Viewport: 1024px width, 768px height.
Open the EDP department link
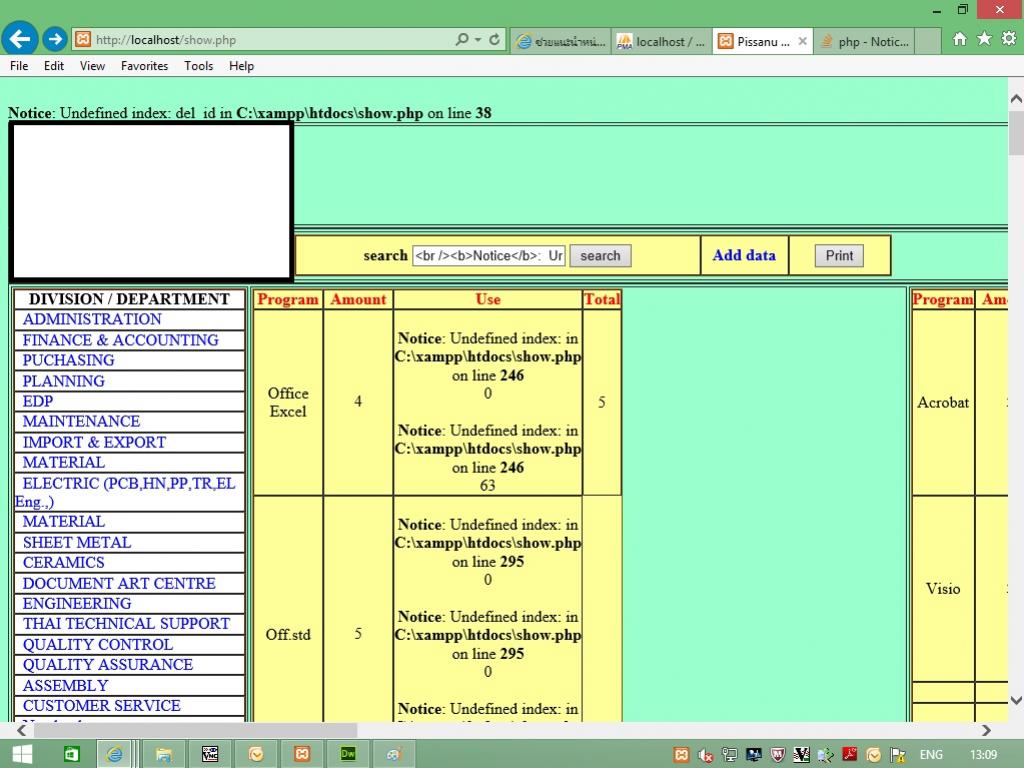(38, 402)
